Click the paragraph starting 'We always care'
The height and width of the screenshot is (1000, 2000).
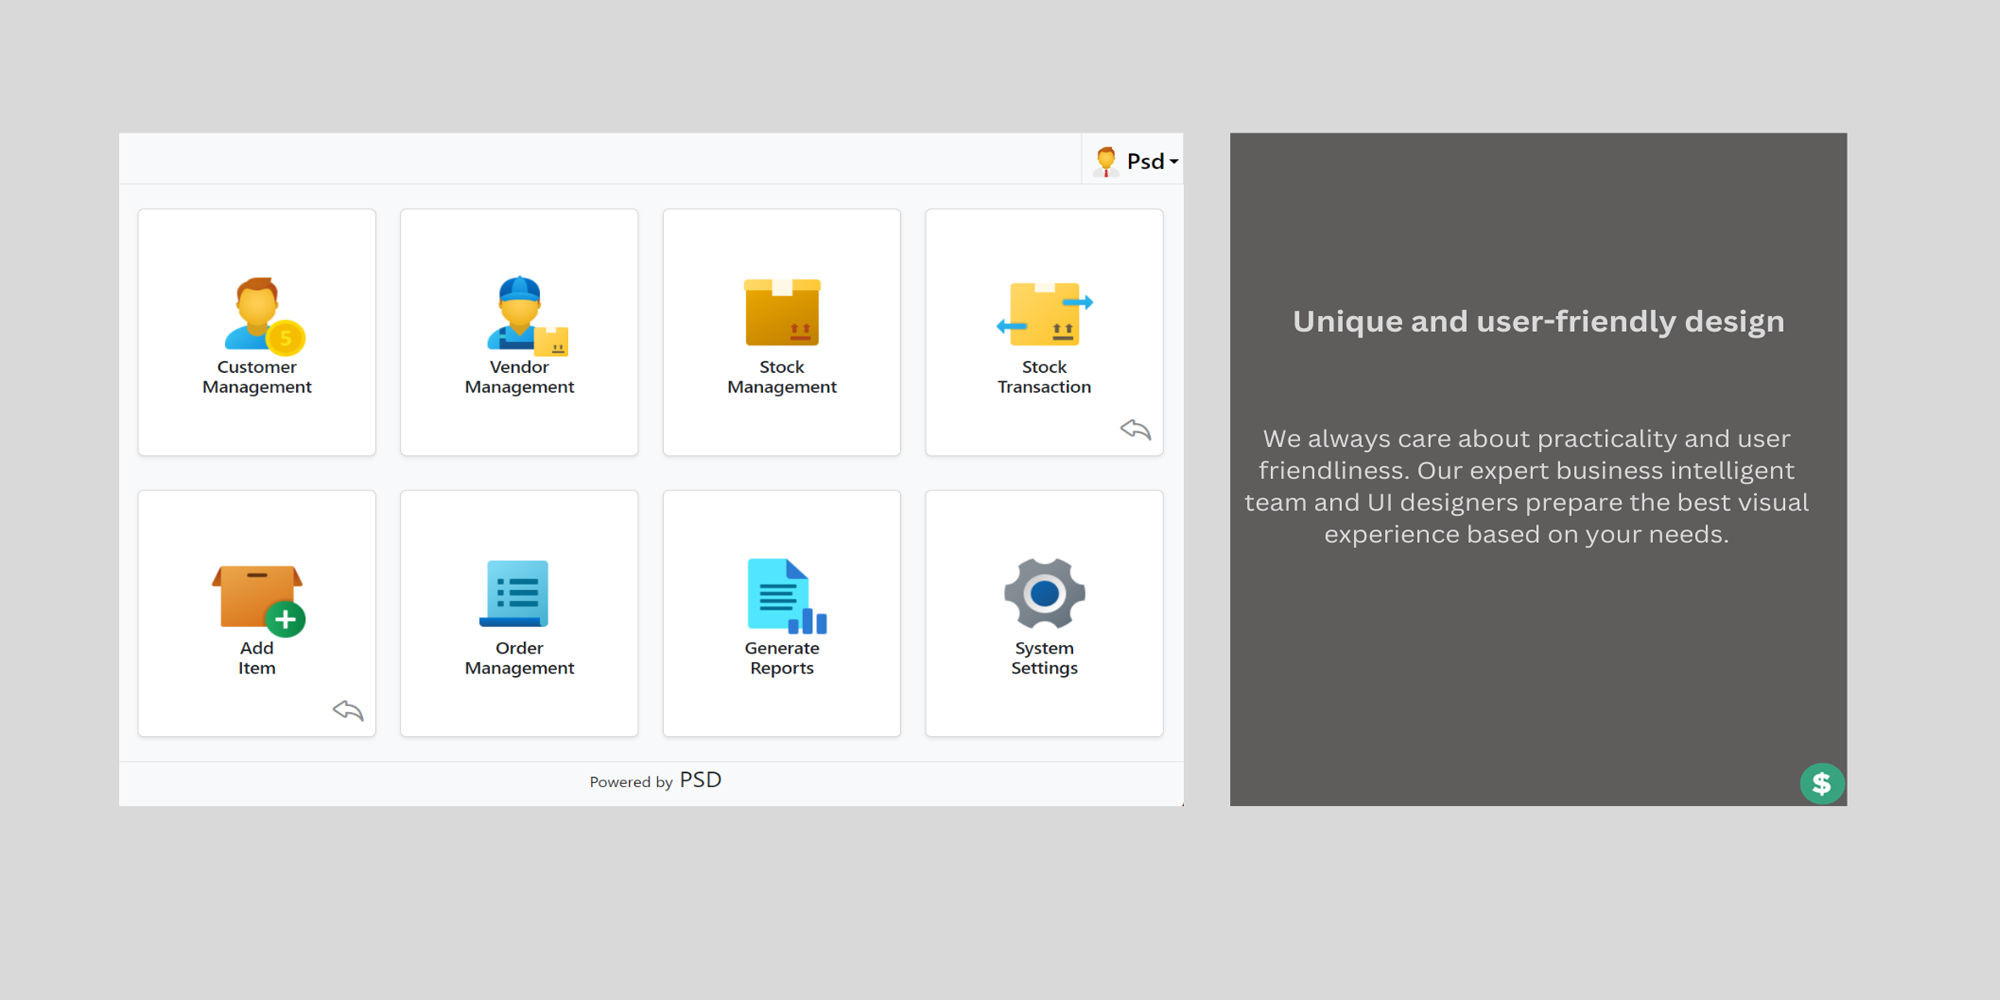(x=1527, y=486)
